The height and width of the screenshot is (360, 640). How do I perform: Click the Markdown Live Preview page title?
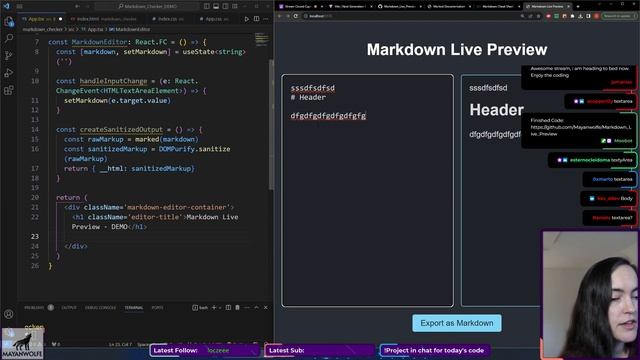coord(457,49)
